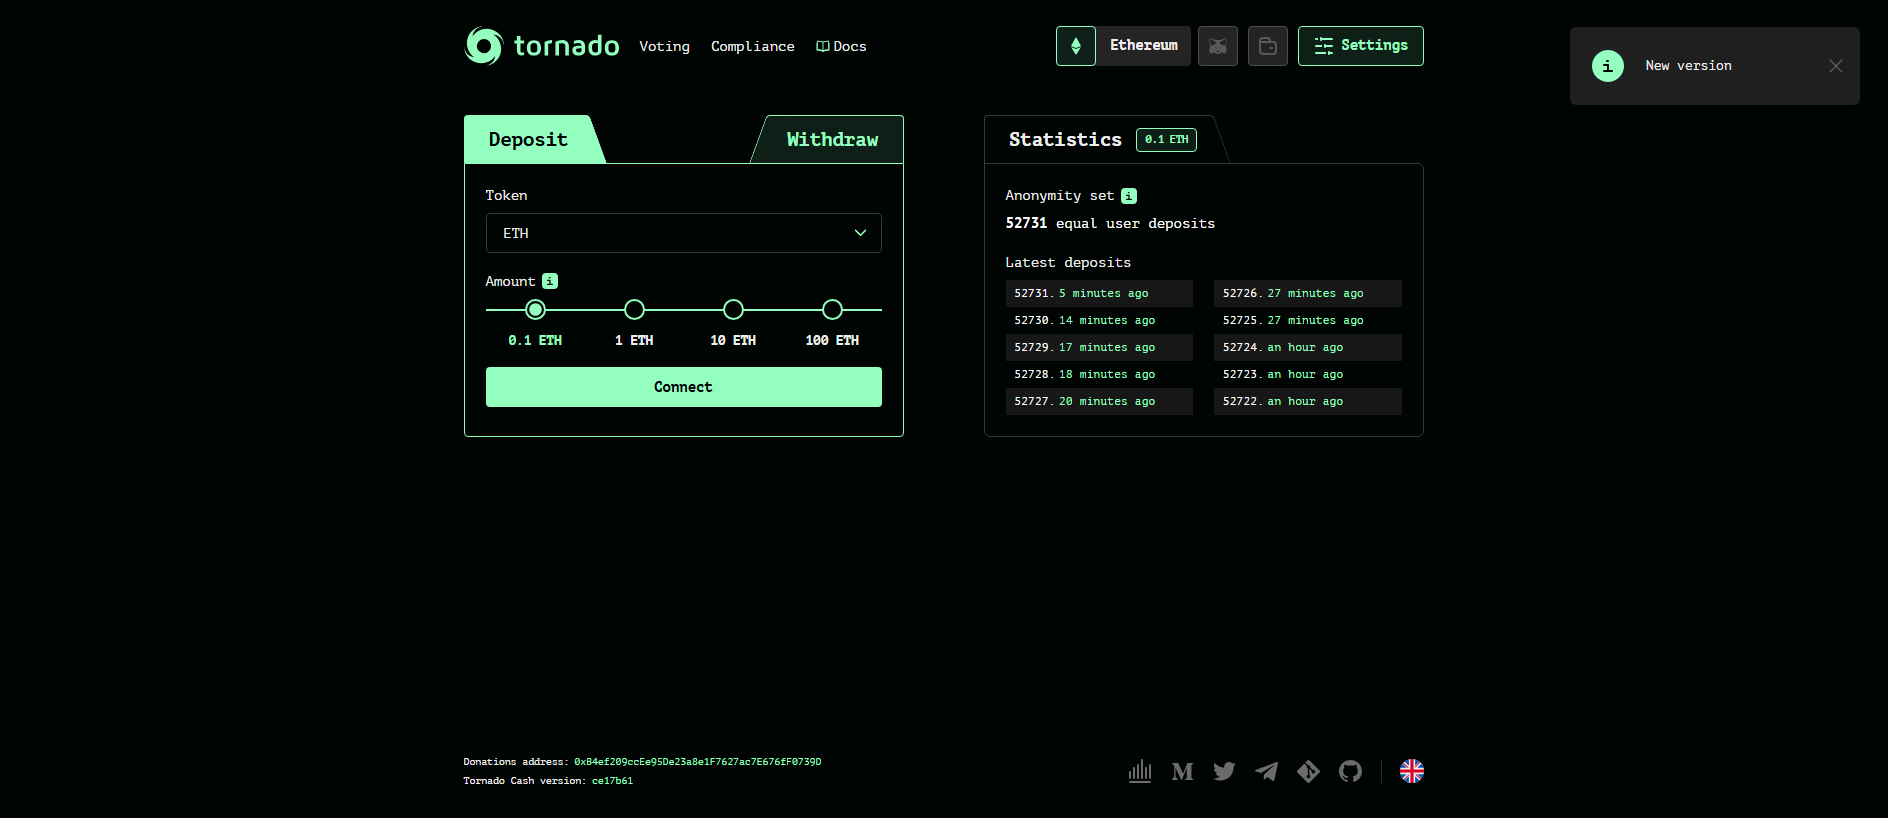Change language via the UK flag icon

pyautogui.click(x=1412, y=771)
